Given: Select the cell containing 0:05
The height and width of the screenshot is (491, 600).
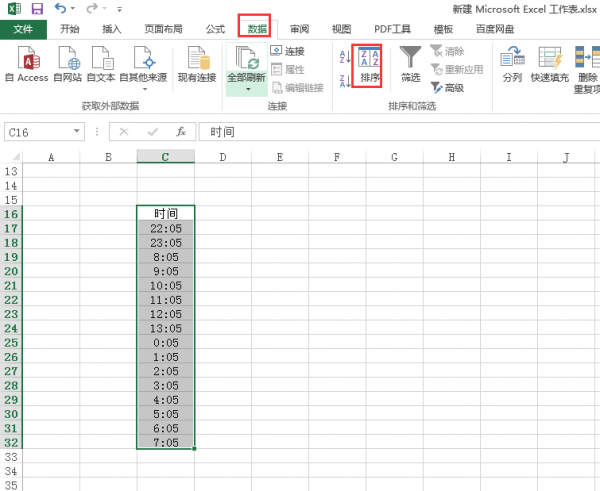Looking at the screenshot, I should click(166, 343).
